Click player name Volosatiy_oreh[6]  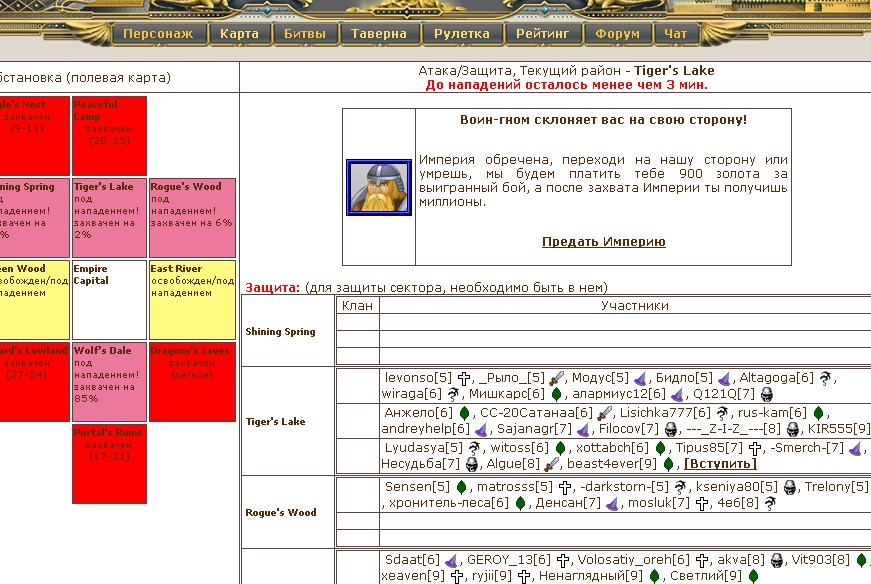(x=633, y=560)
